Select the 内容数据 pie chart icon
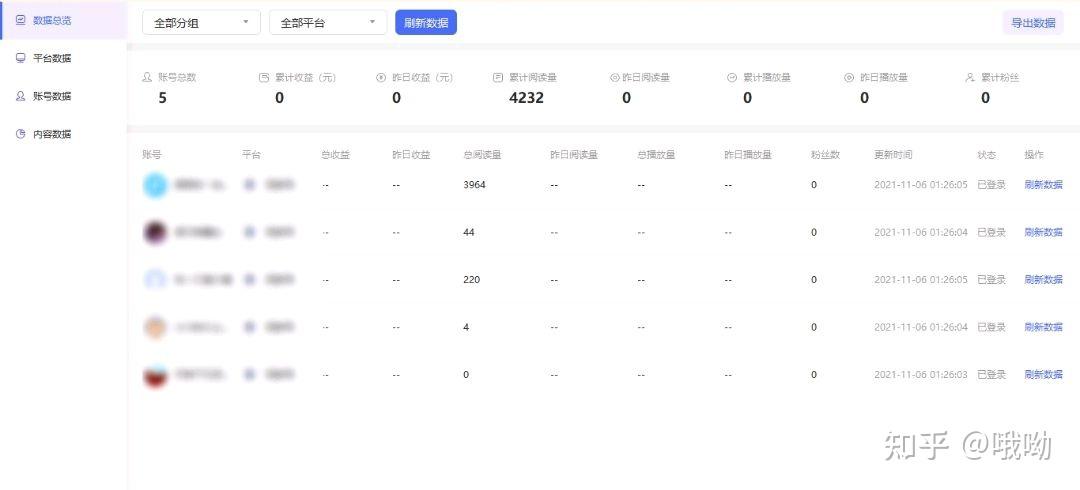This screenshot has height=490, width=1080. pyautogui.click(x=21, y=134)
